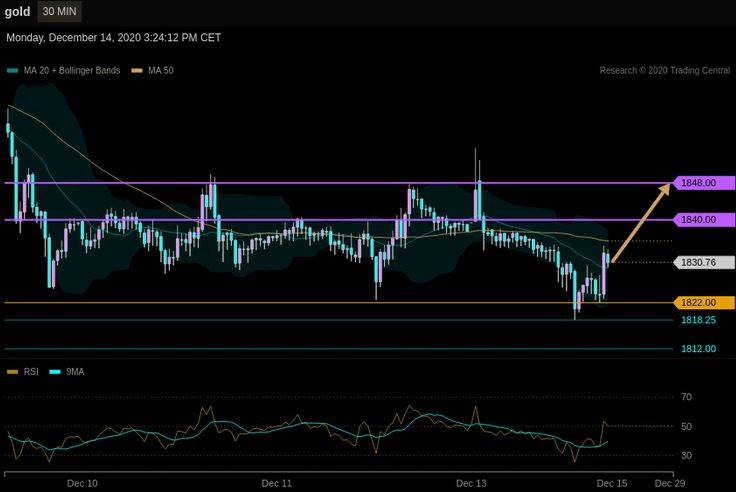The width and height of the screenshot is (736, 492).
Task: Click the MA 20 + Bollinger Bands label
Action: coord(72,70)
